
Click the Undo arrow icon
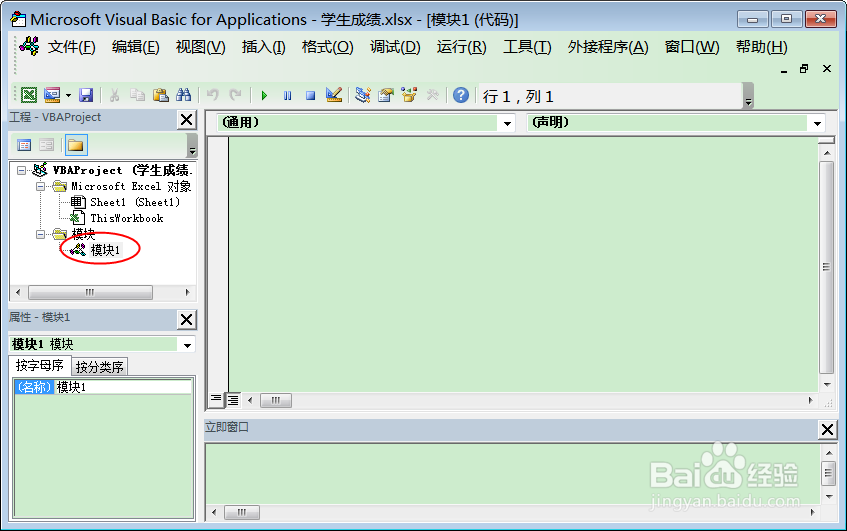point(212,95)
